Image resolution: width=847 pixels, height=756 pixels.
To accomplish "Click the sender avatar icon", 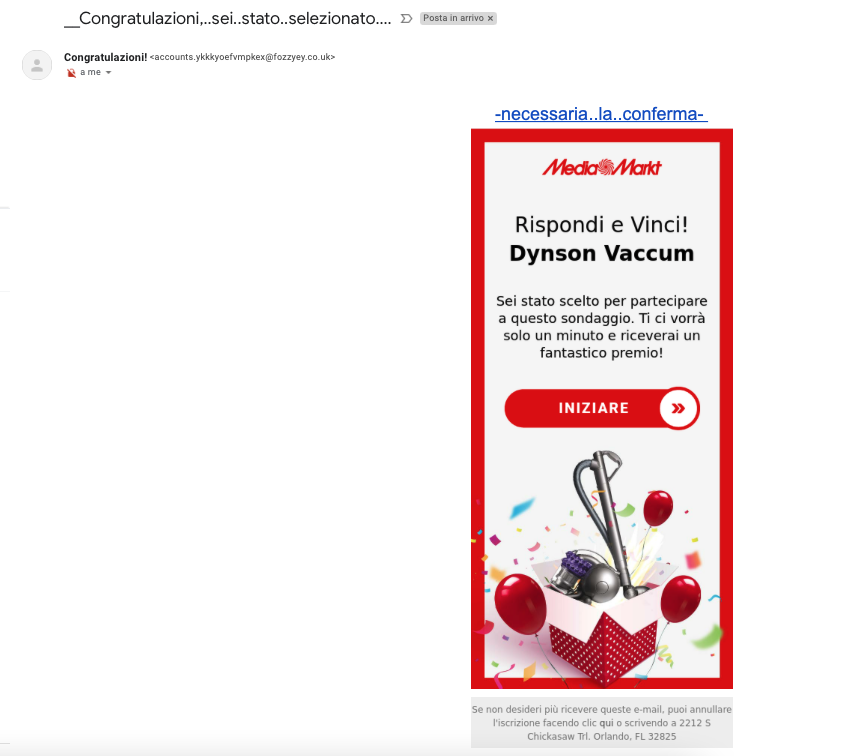I will pyautogui.click(x=37, y=65).
